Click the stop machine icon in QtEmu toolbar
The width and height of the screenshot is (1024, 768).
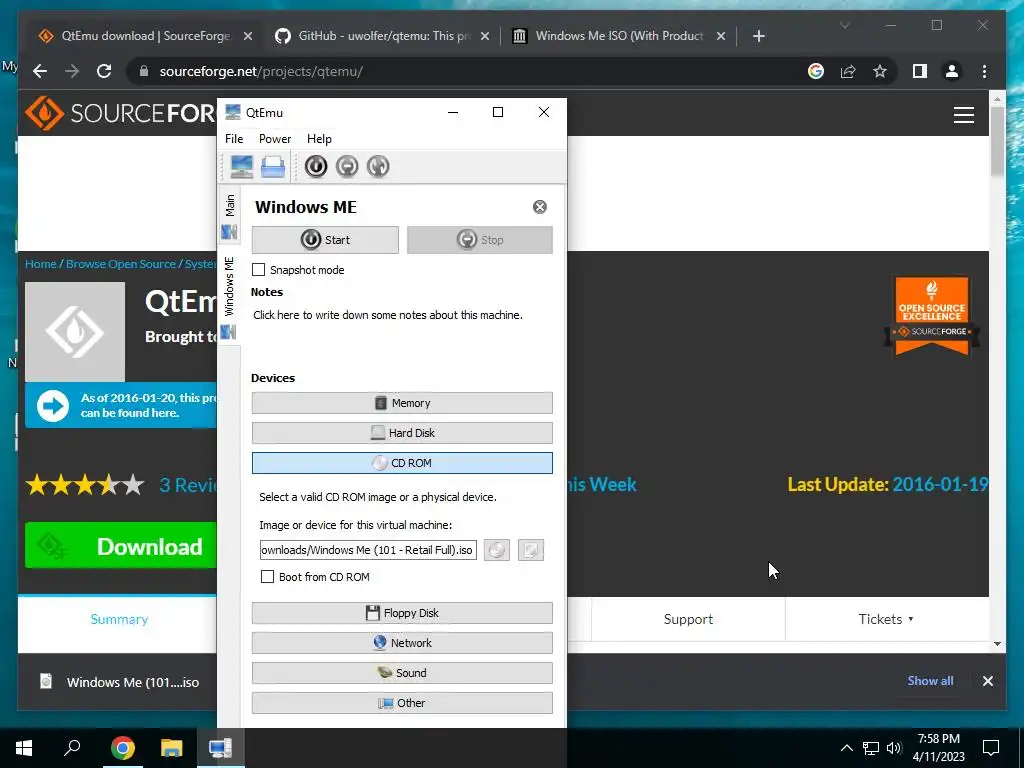347,167
